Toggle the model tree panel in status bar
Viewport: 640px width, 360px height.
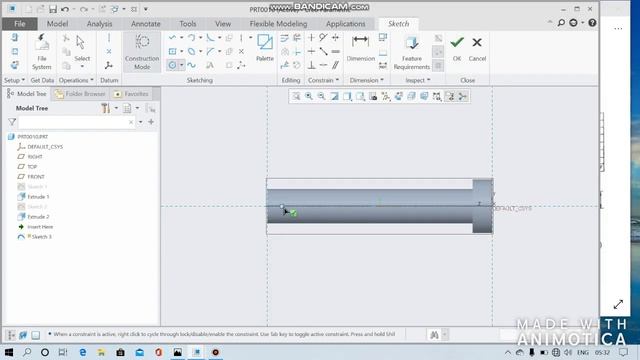[x=11, y=335]
